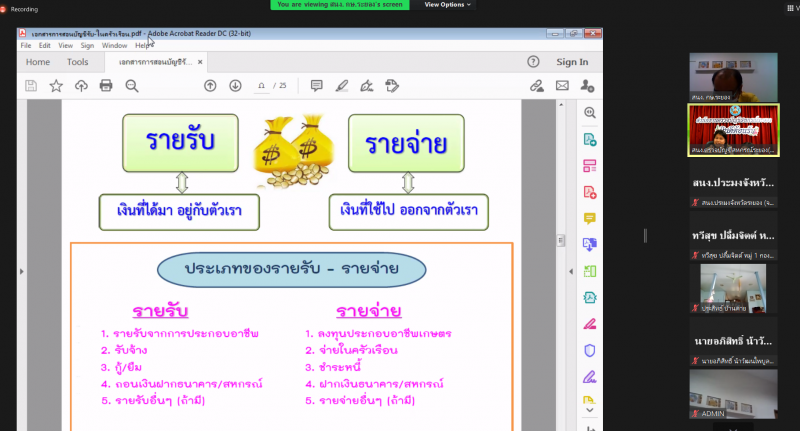Open the sign document pen icon
Screen dimensions: 800x431
click(x=367, y=86)
